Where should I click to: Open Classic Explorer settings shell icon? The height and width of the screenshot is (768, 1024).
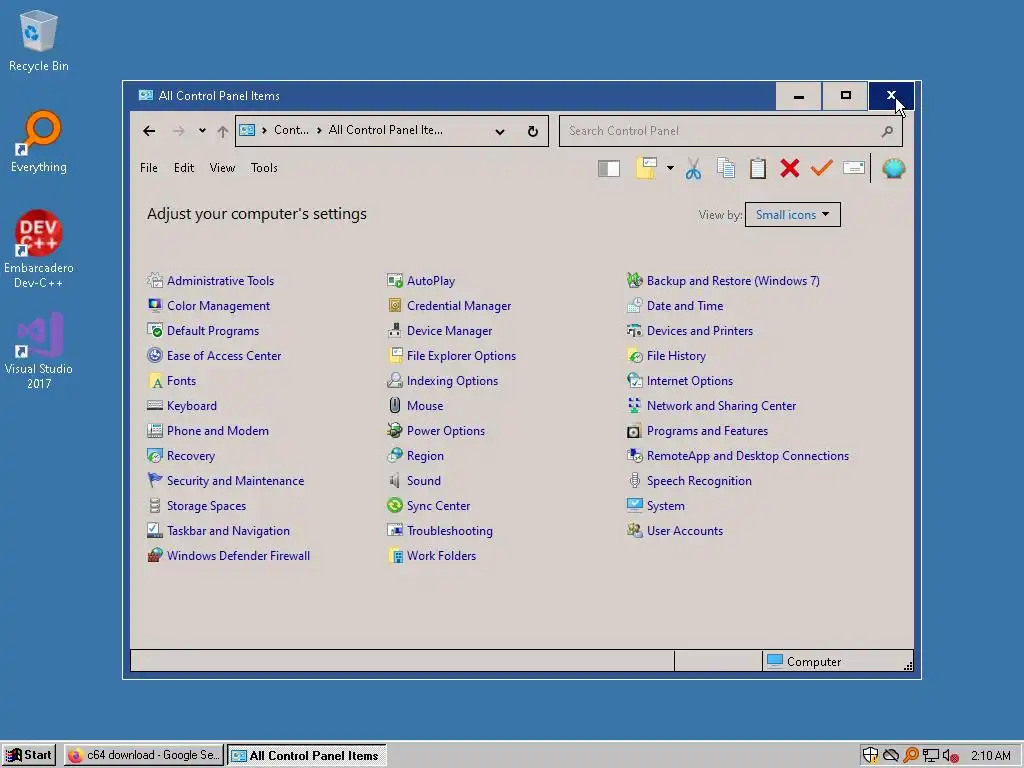(x=893, y=168)
